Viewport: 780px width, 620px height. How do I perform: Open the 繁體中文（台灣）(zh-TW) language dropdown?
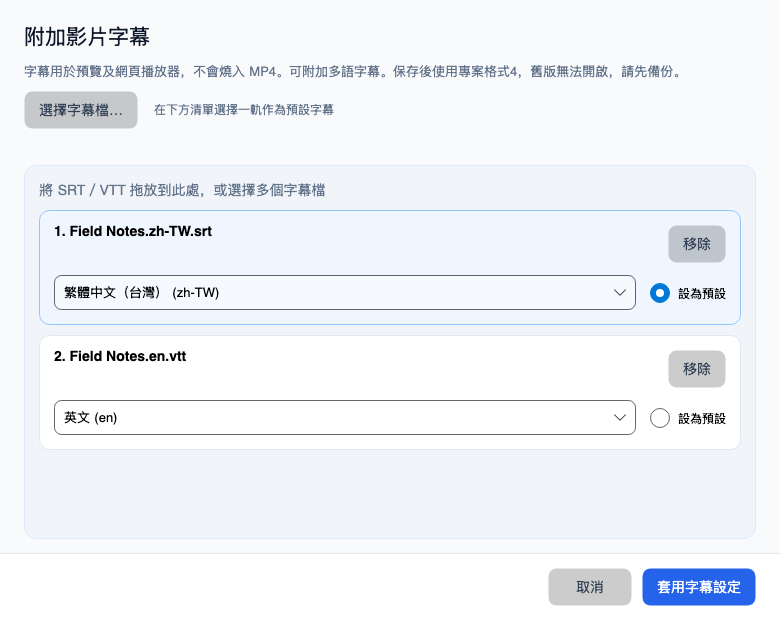345,293
